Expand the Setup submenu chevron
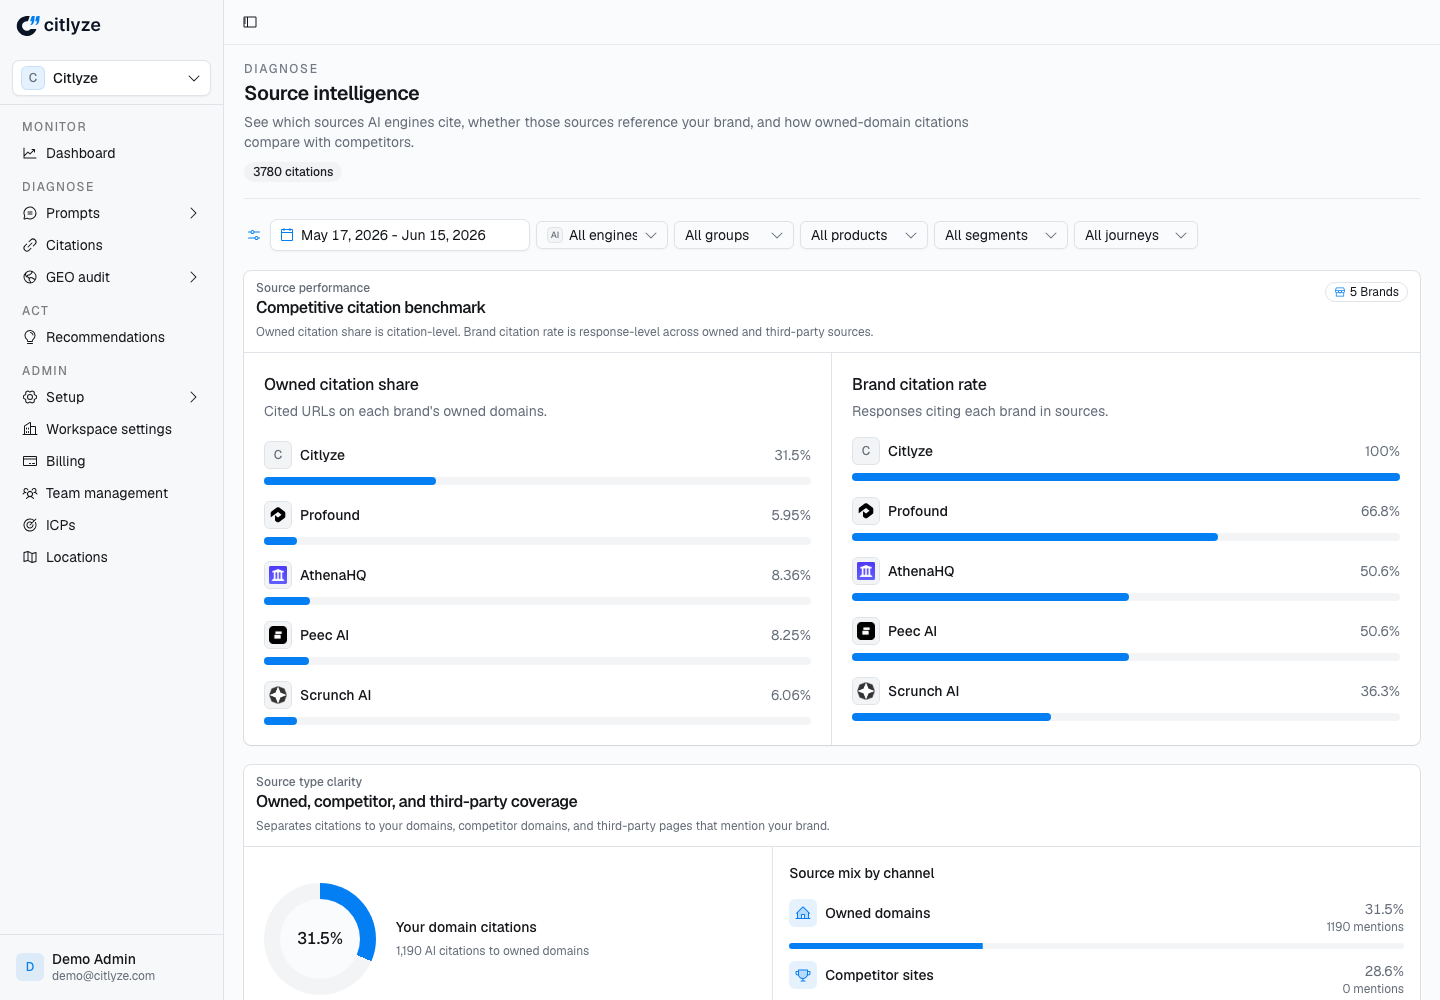Screen dimensions: 1440x1000 click(193, 397)
